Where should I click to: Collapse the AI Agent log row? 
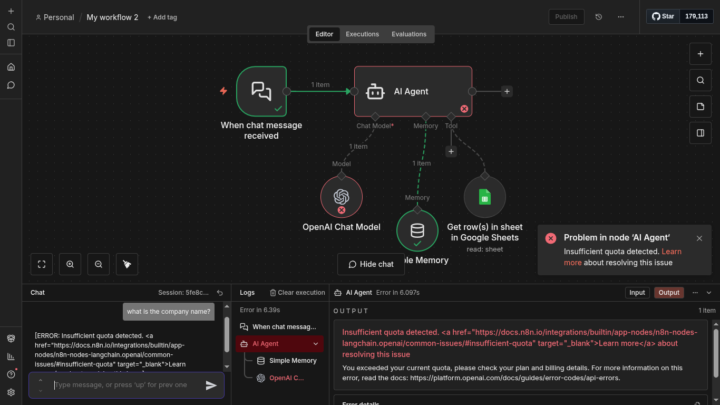[x=315, y=344]
